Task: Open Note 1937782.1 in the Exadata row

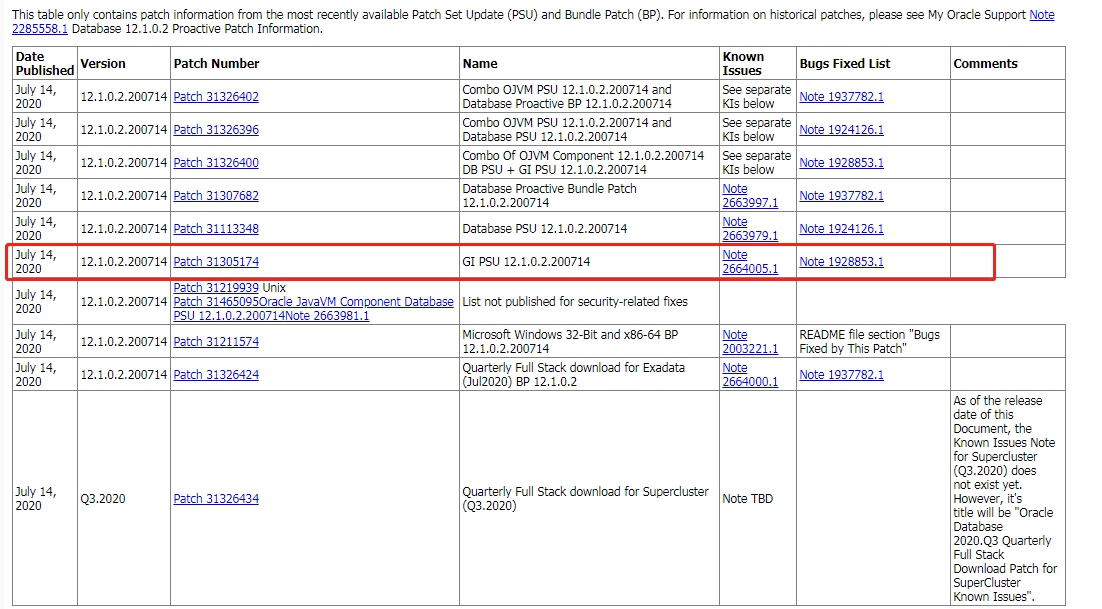Action: point(841,375)
